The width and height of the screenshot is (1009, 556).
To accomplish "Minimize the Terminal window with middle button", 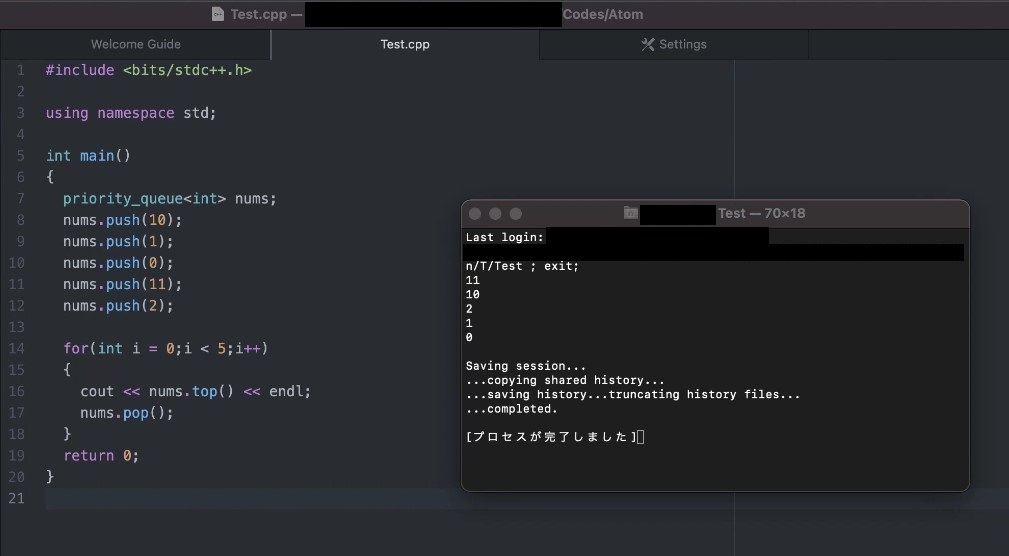I will (495, 214).
